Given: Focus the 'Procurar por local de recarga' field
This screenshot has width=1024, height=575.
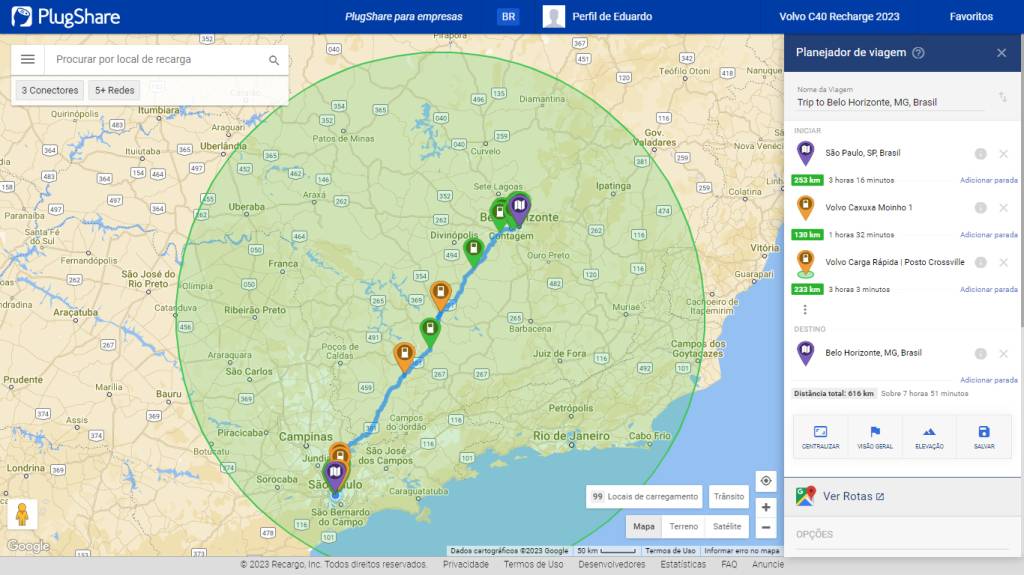Looking at the screenshot, I should click(157, 59).
